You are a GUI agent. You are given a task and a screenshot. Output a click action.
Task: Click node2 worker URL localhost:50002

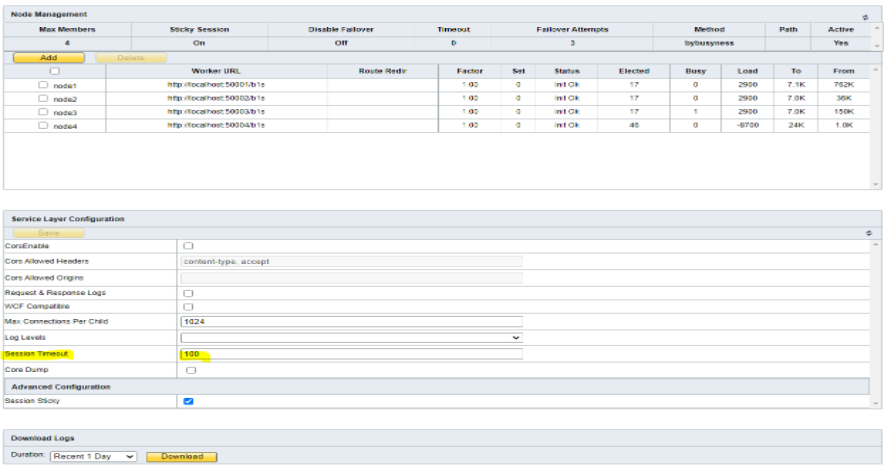(216, 98)
